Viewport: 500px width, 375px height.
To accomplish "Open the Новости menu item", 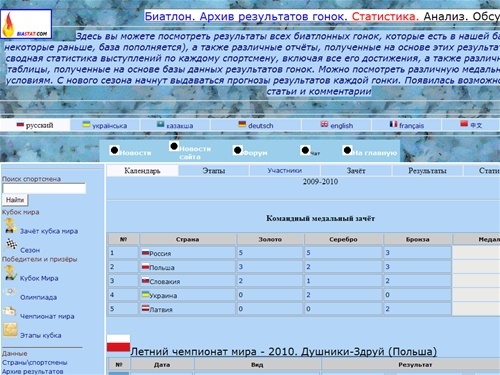I will pos(135,153).
